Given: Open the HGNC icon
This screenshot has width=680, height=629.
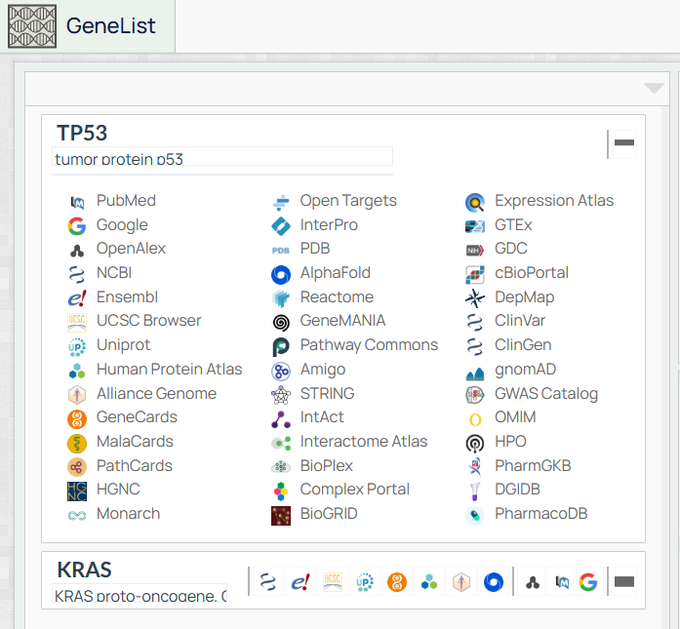Looking at the screenshot, I should [77, 491].
